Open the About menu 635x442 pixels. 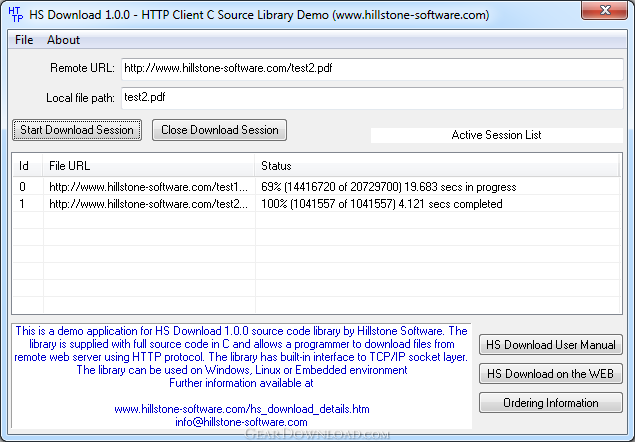(63, 40)
